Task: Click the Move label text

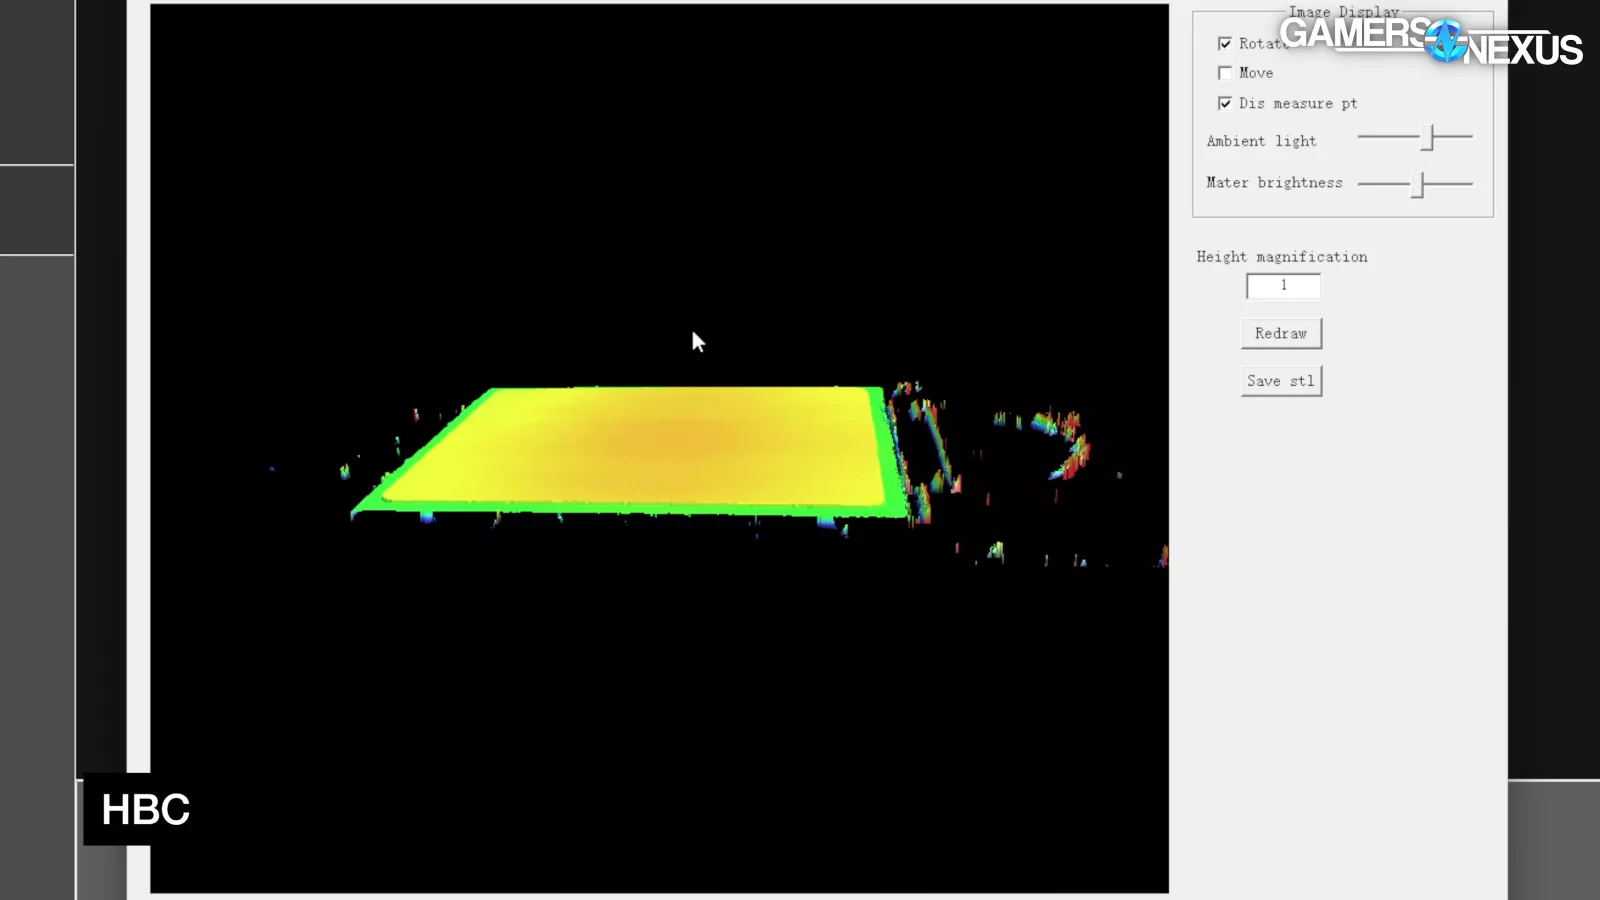Action: [x=1256, y=73]
